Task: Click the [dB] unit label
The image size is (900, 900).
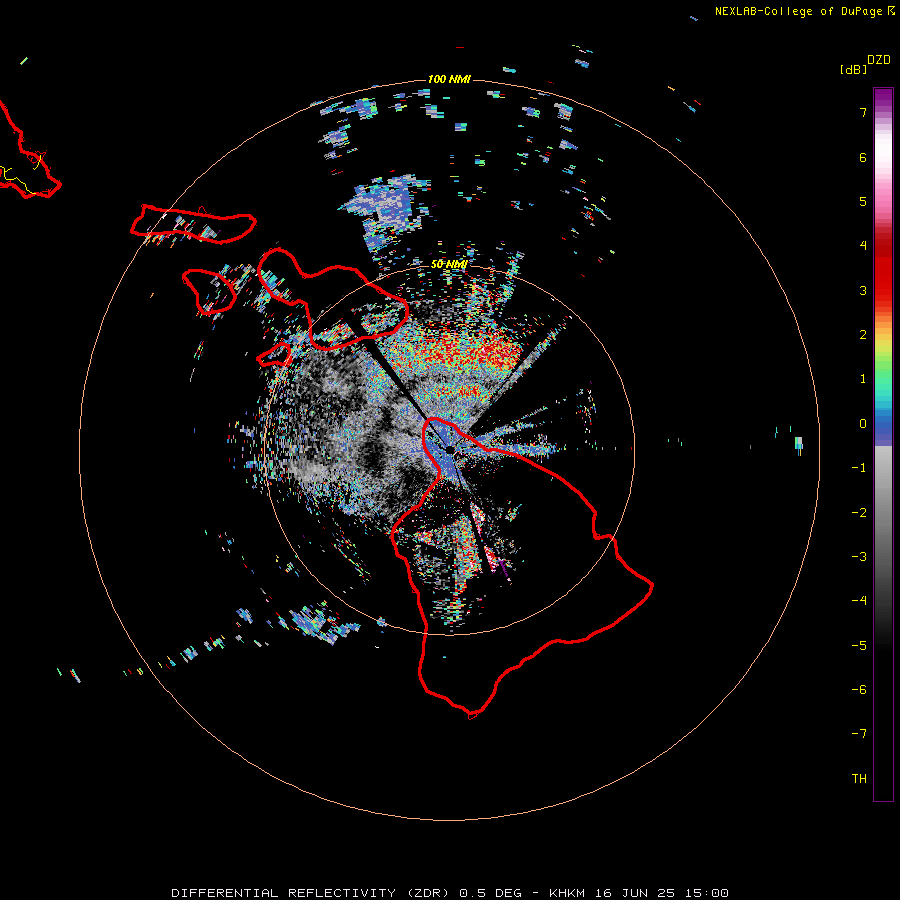Action: pos(854,69)
